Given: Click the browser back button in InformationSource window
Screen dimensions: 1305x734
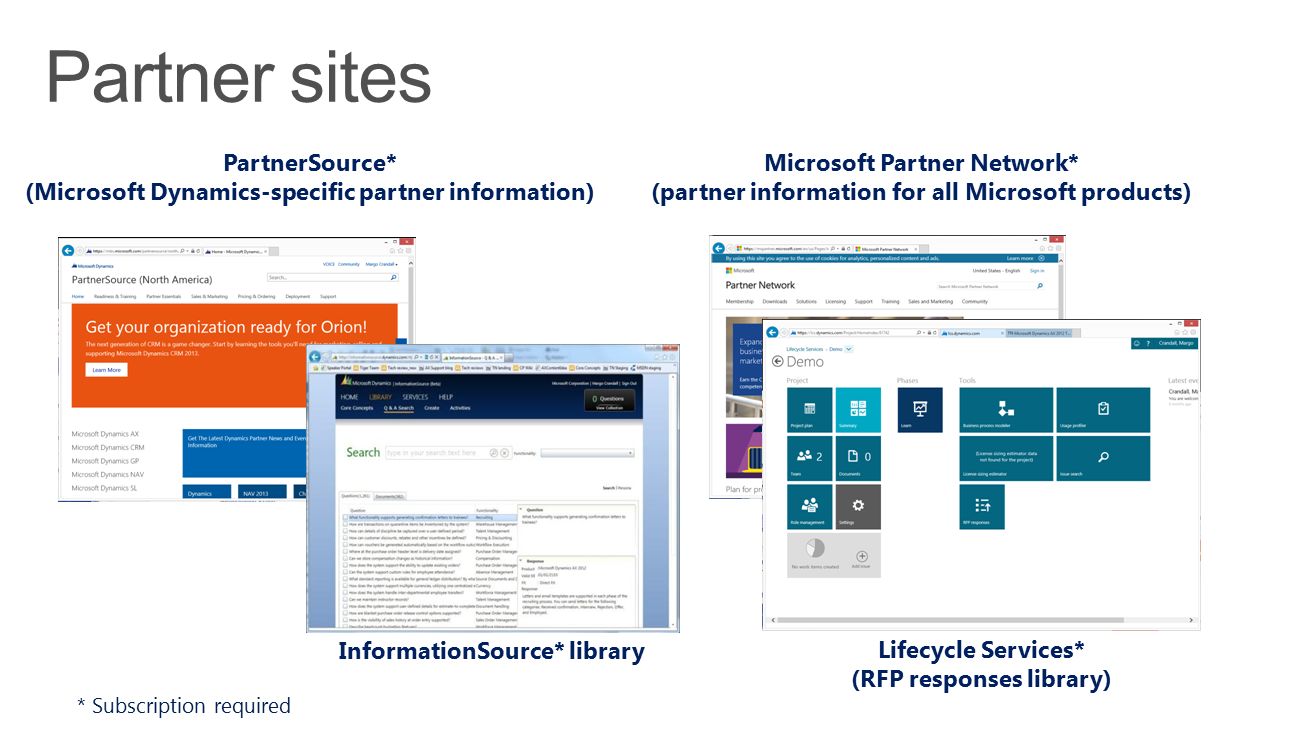Looking at the screenshot, I should pyautogui.click(x=315, y=356).
